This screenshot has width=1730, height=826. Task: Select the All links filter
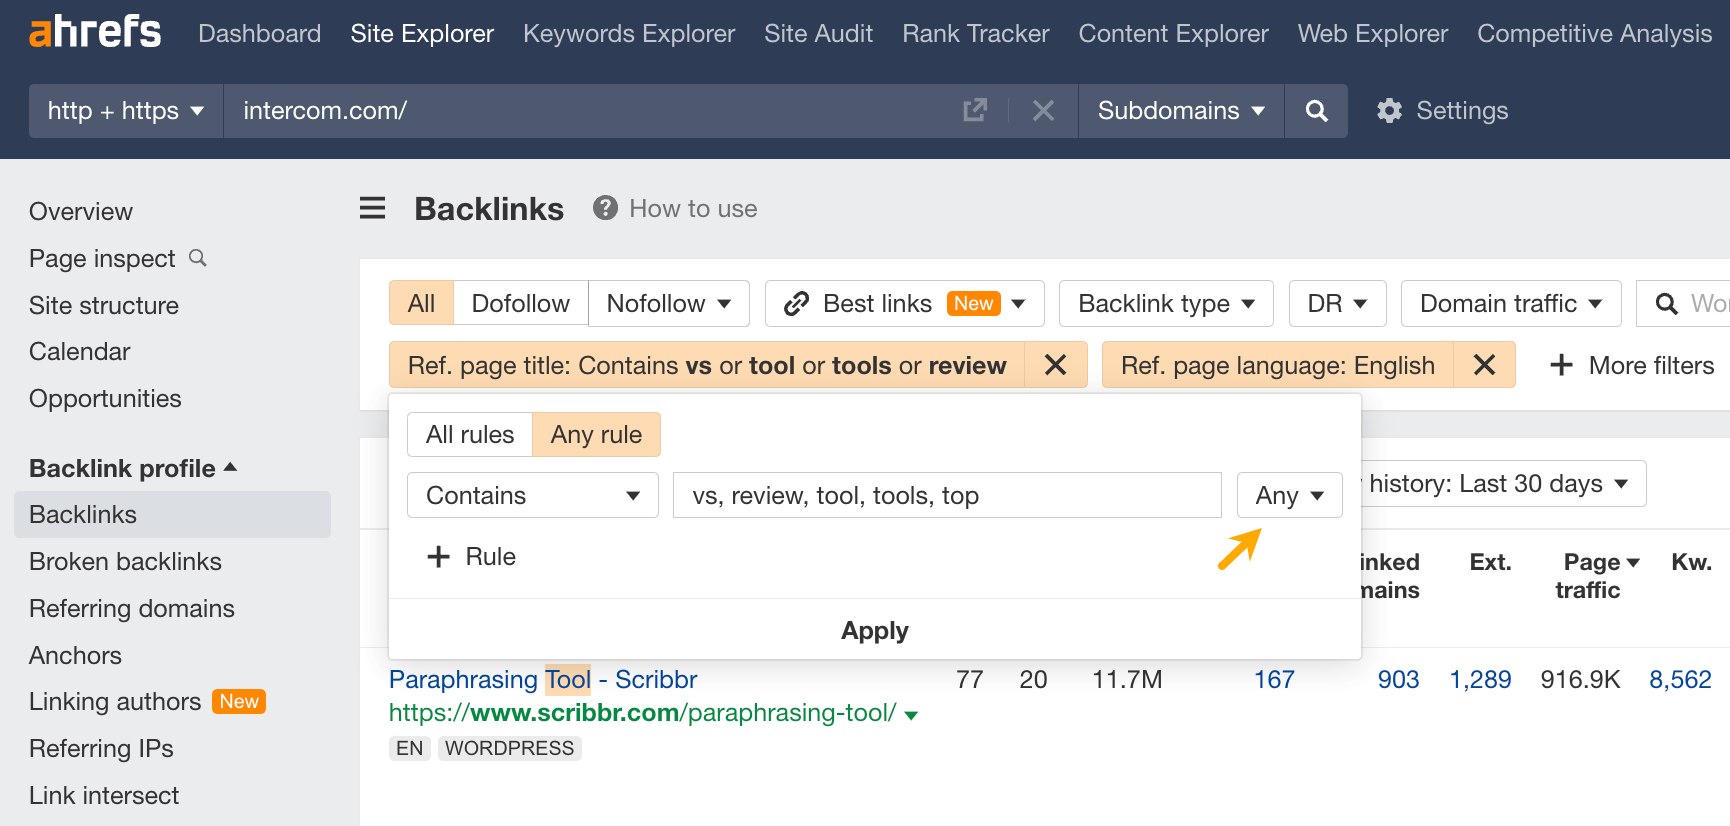coord(421,303)
